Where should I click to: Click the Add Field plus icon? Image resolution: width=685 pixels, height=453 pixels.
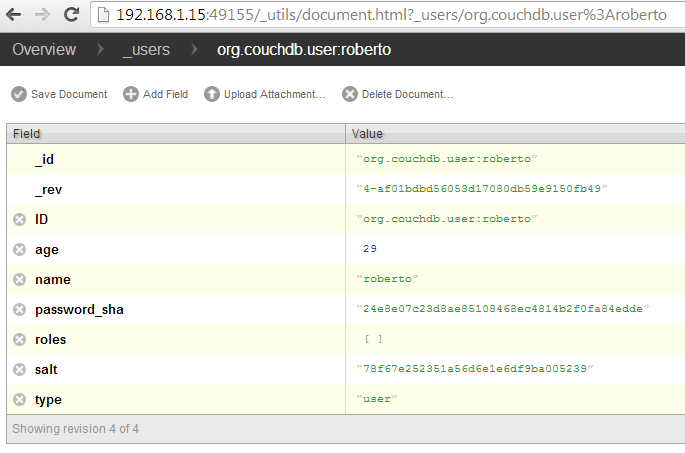131,94
